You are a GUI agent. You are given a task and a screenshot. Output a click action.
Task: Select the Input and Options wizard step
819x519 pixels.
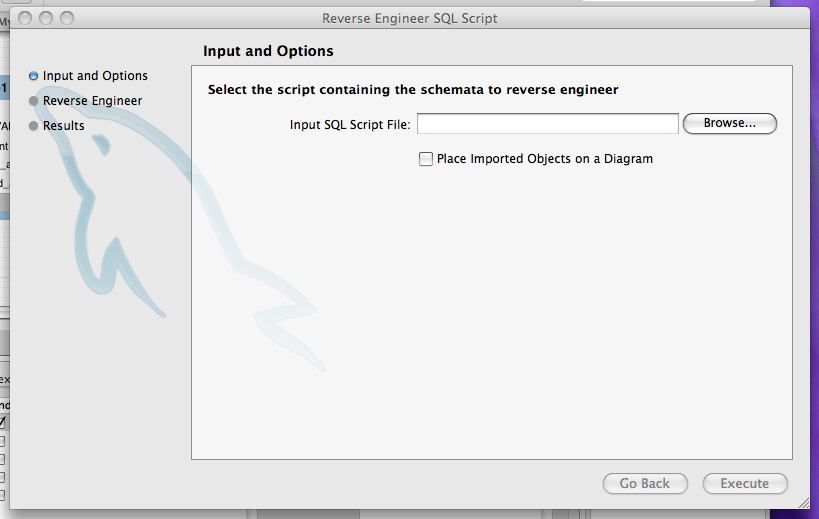tap(95, 76)
